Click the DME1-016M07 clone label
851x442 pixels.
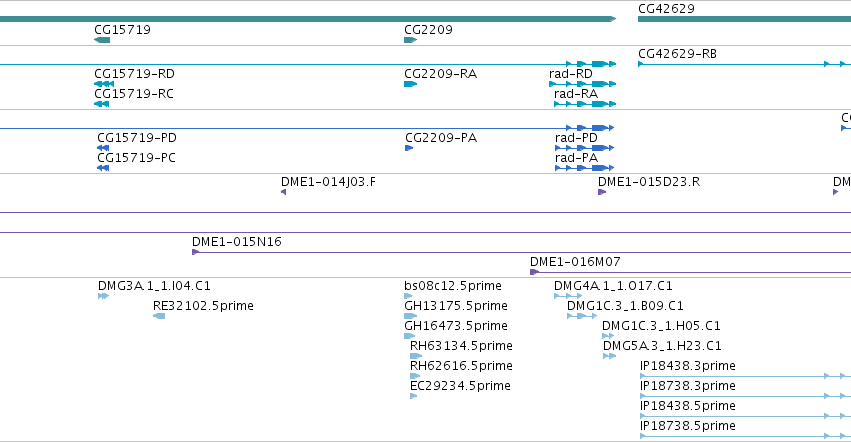575,262
